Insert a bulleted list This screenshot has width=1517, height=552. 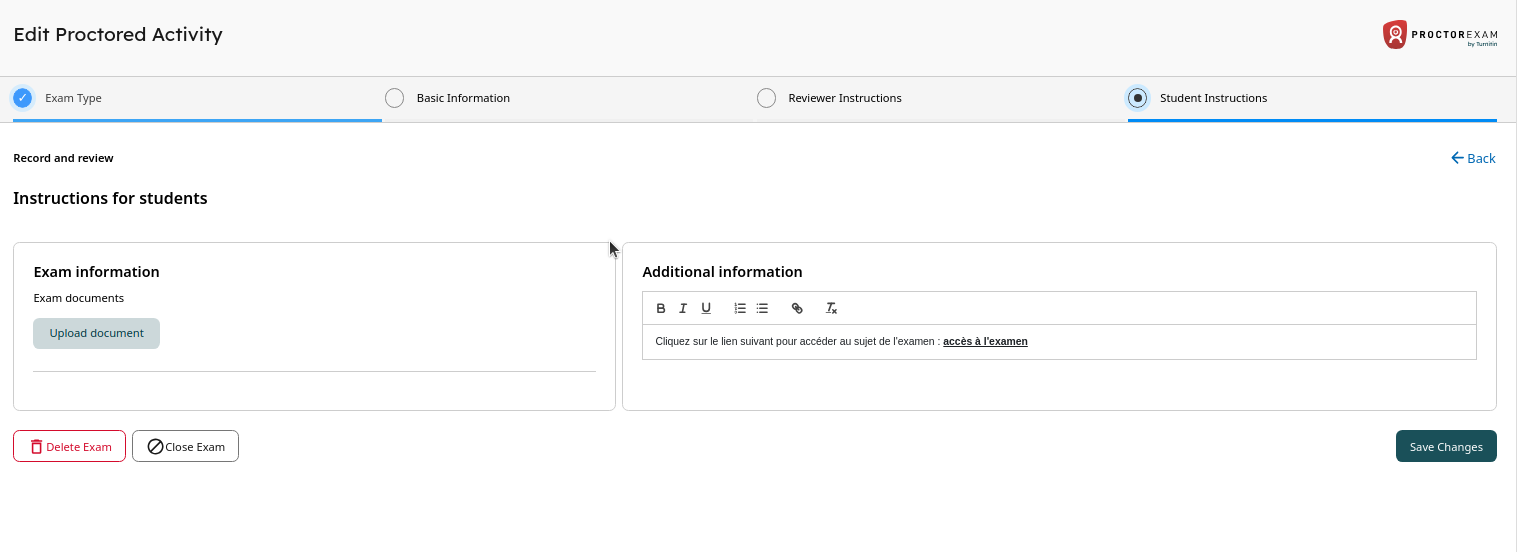tap(762, 308)
